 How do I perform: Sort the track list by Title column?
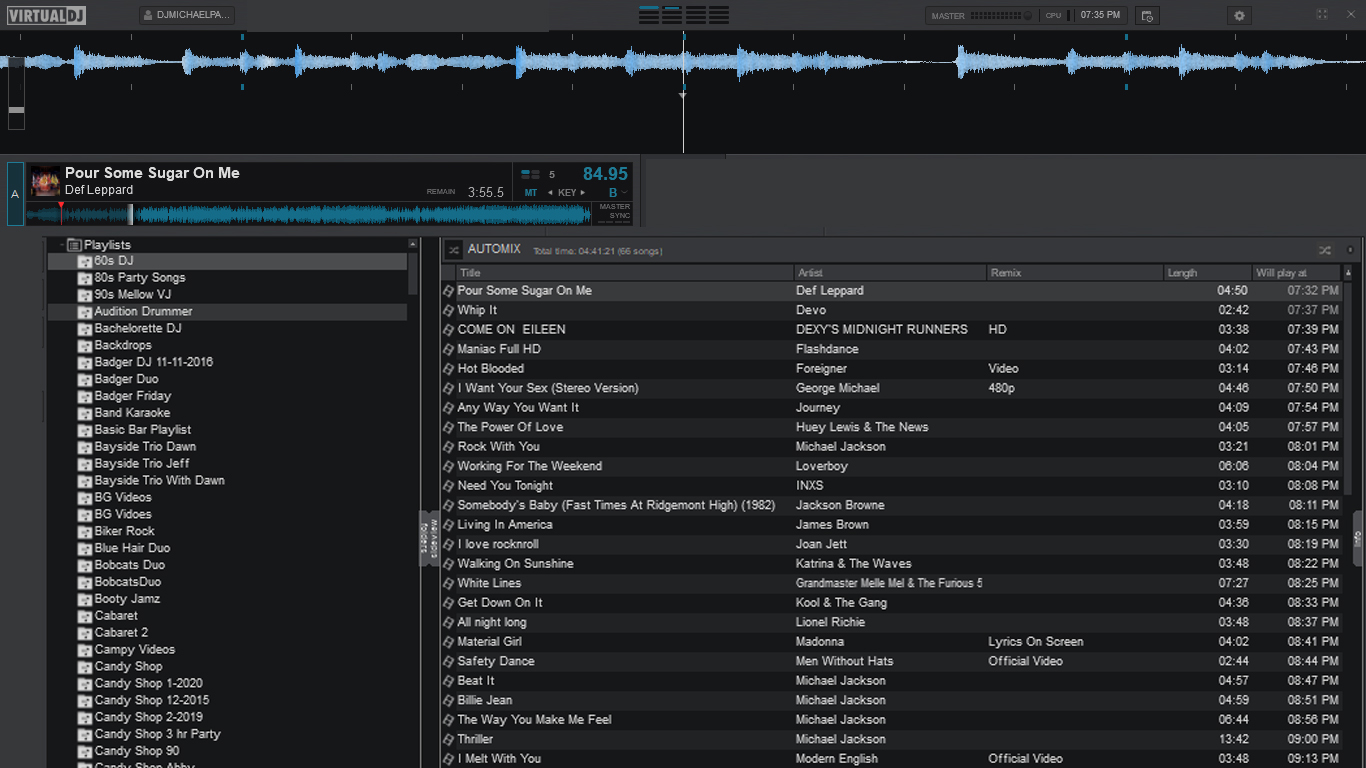tap(625, 273)
